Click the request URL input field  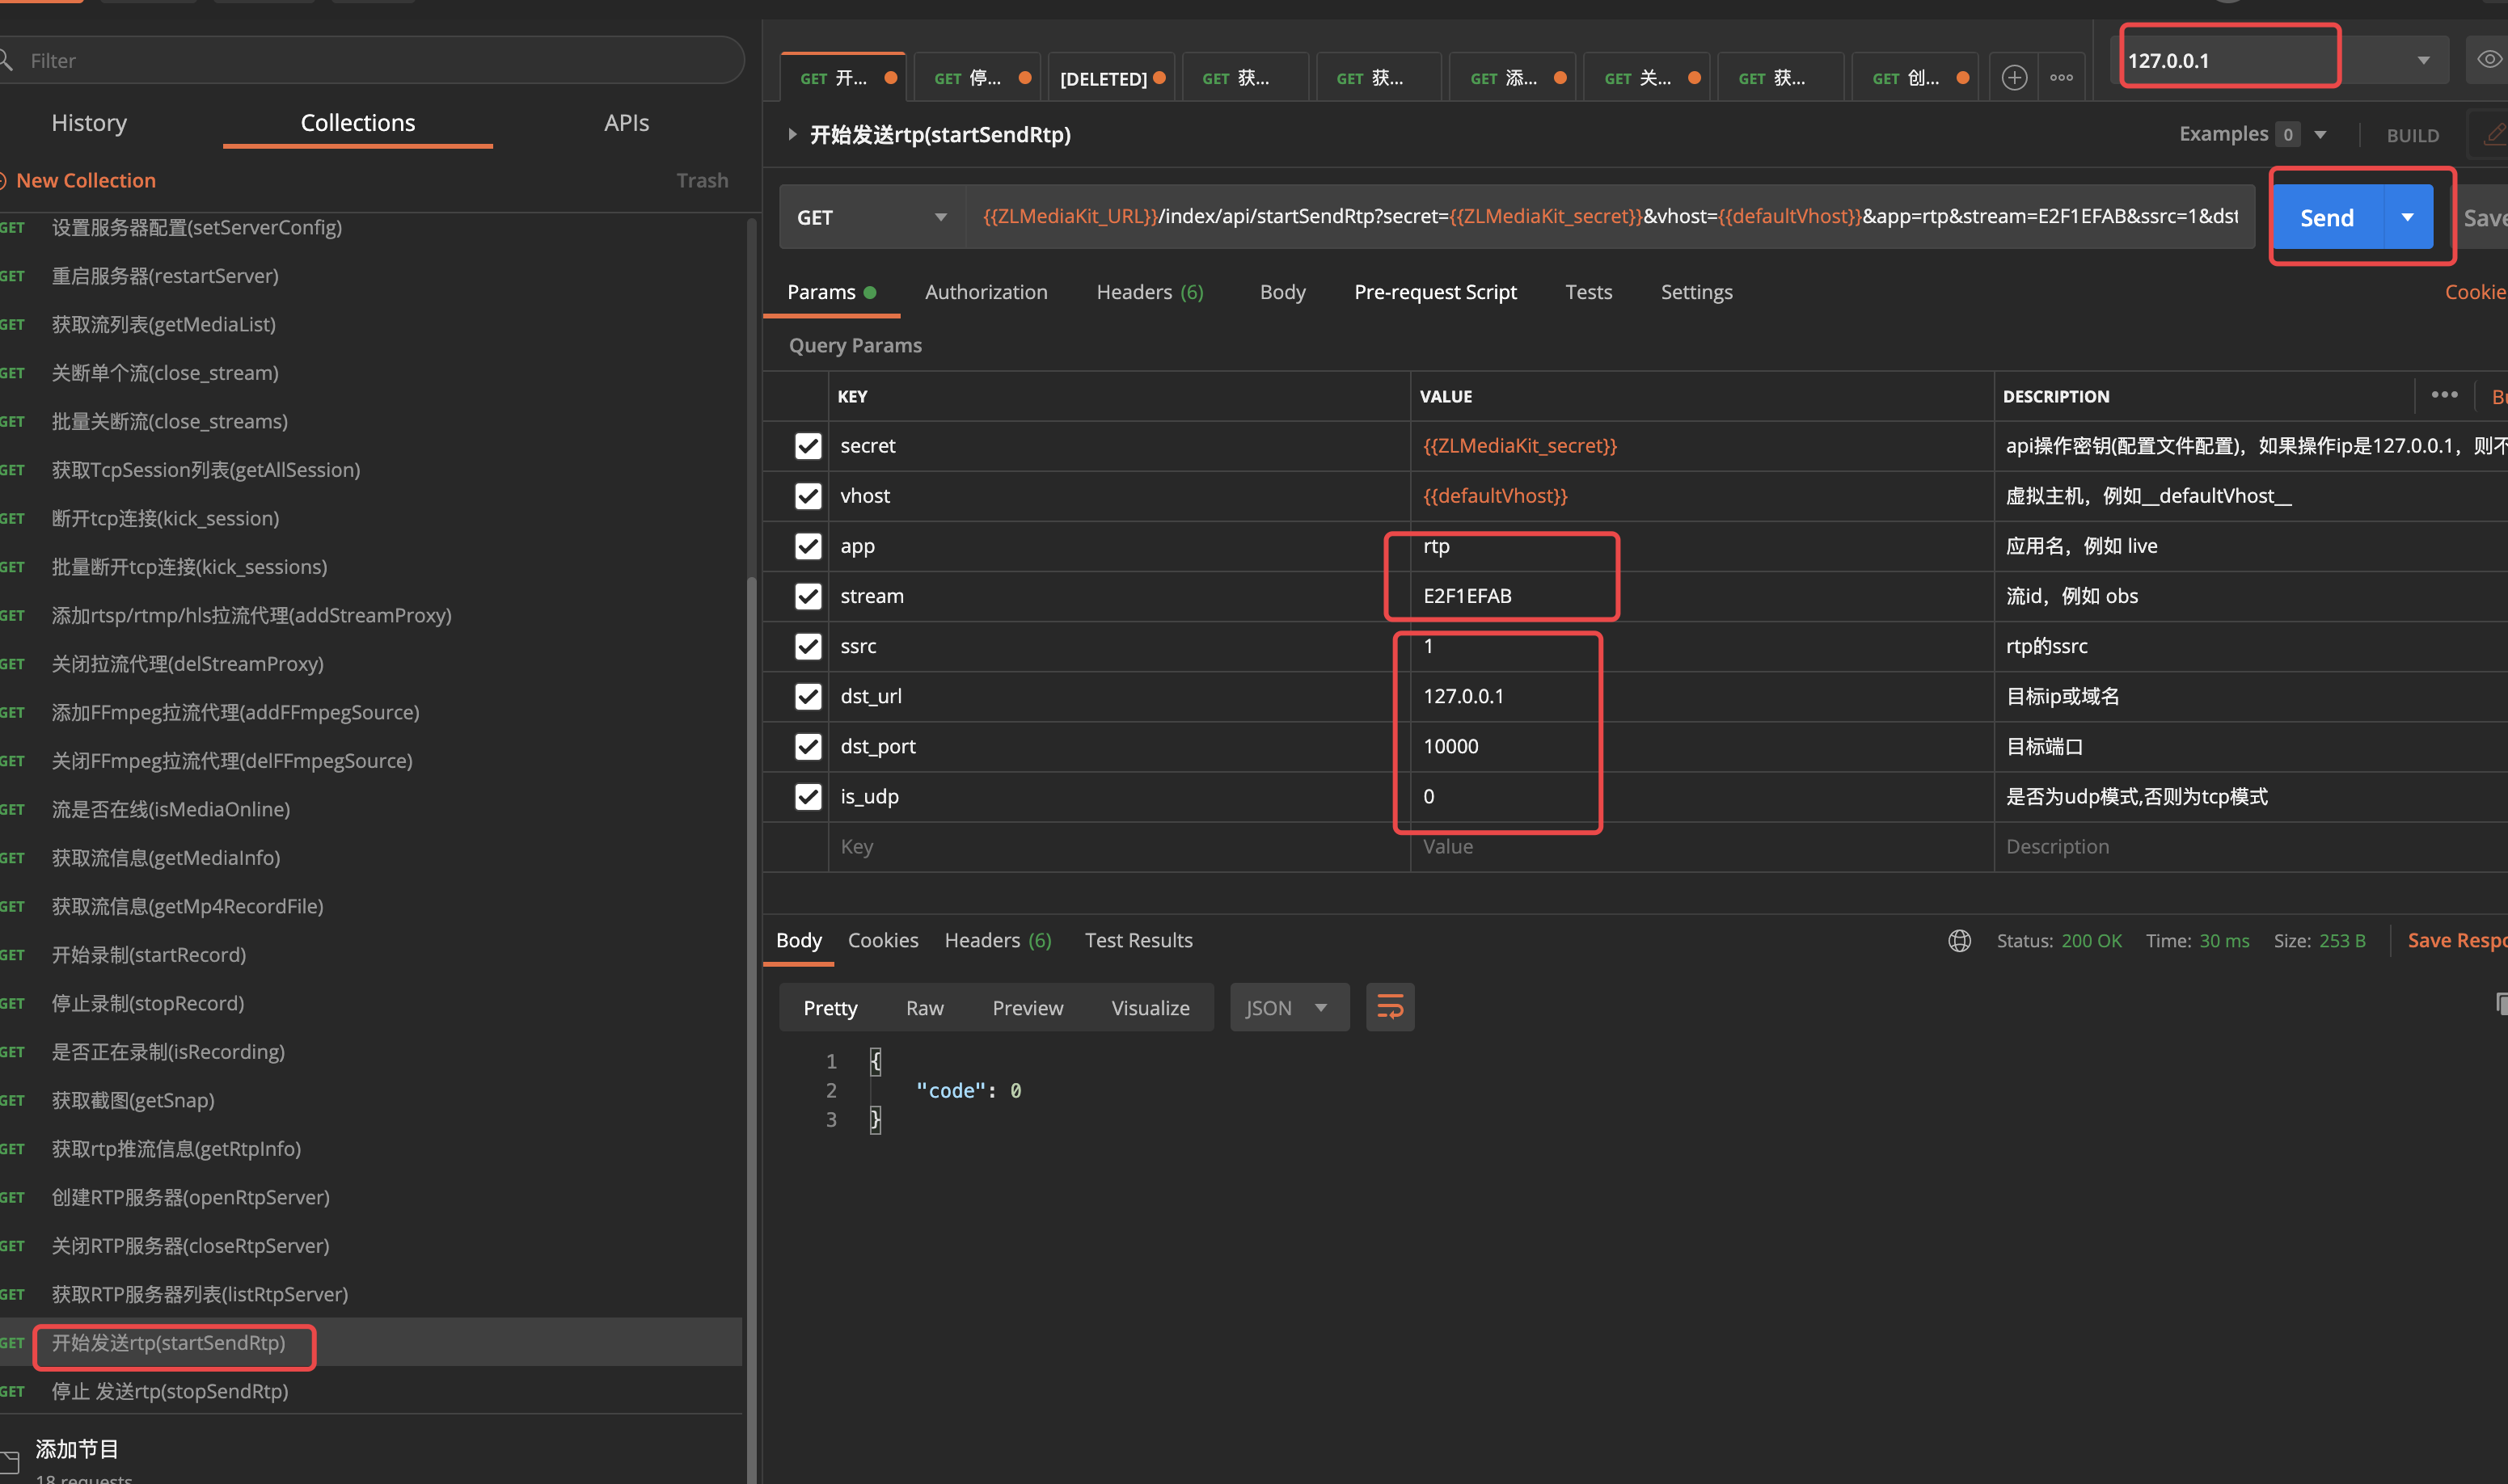(1608, 217)
